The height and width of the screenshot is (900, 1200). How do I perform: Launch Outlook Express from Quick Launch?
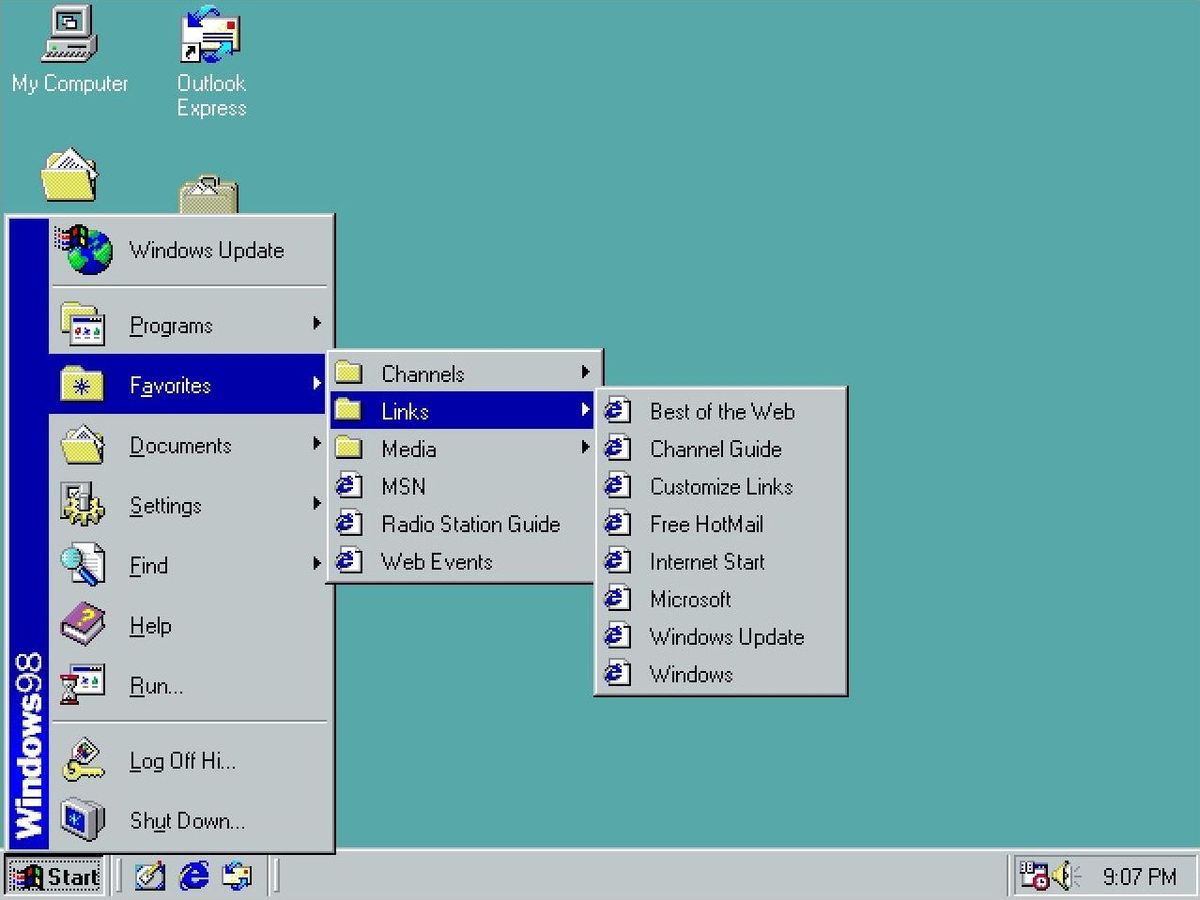coord(235,876)
